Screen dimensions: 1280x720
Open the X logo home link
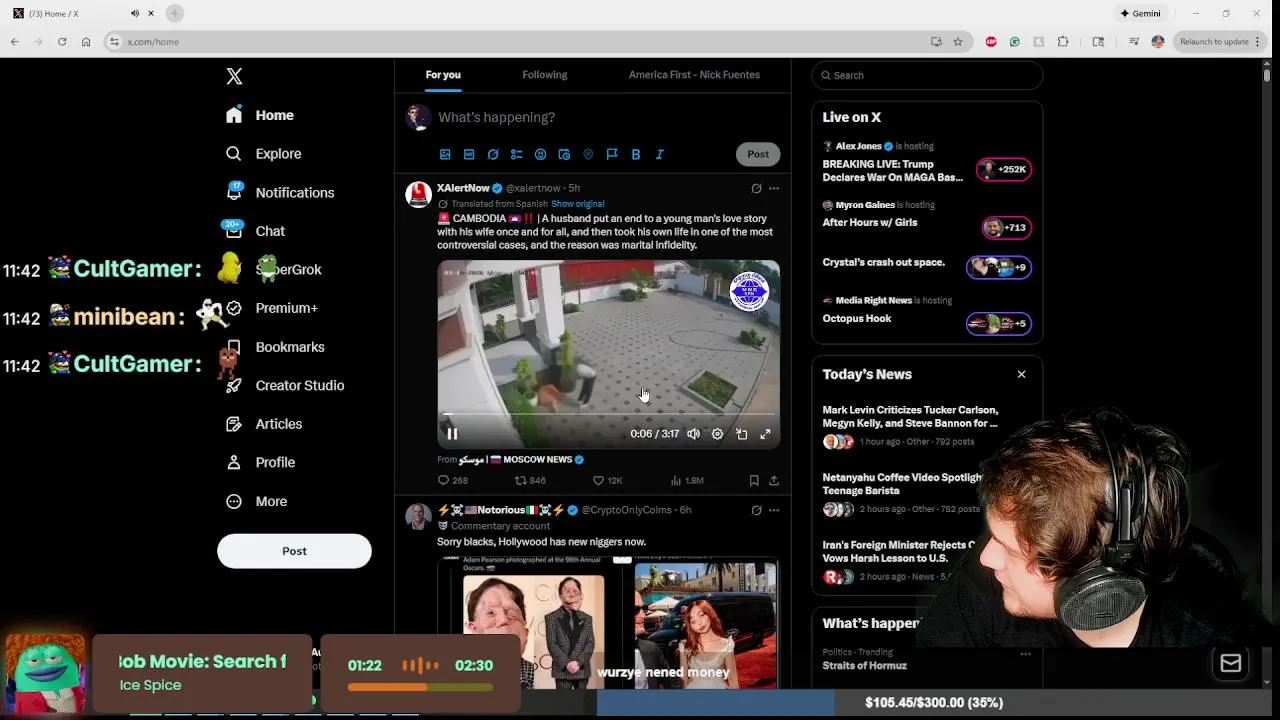click(234, 76)
